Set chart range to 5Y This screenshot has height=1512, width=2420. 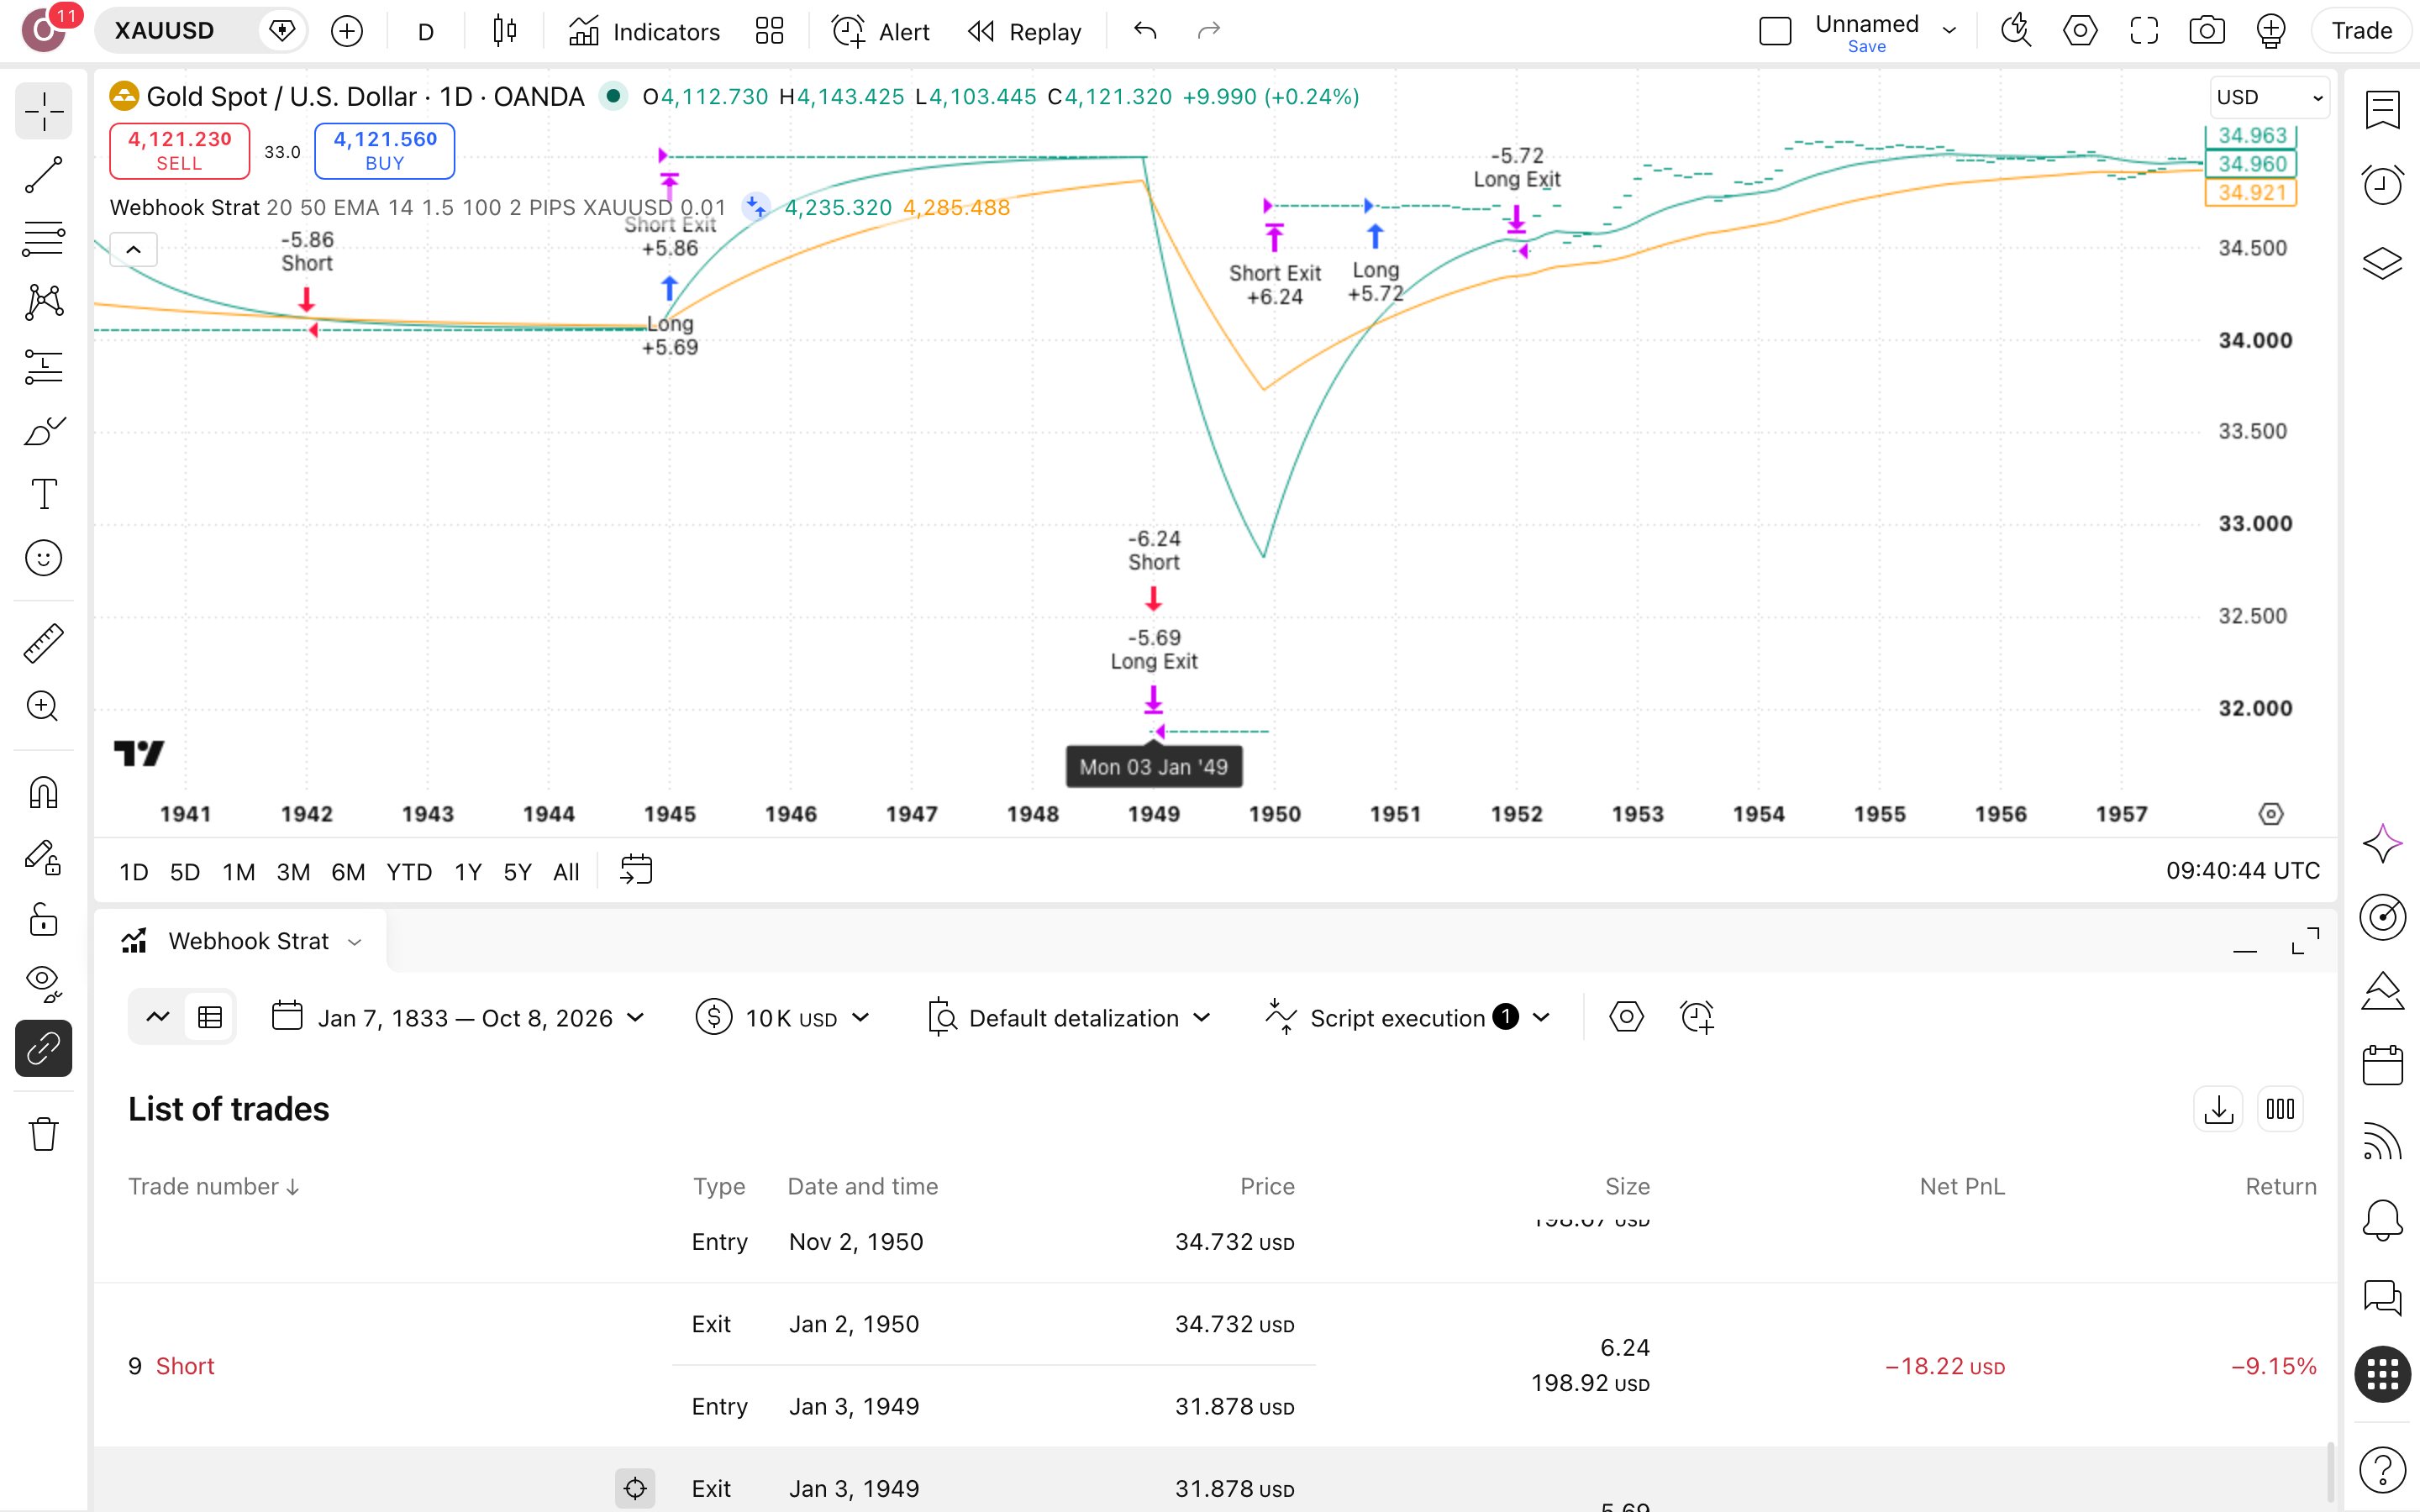tap(517, 872)
